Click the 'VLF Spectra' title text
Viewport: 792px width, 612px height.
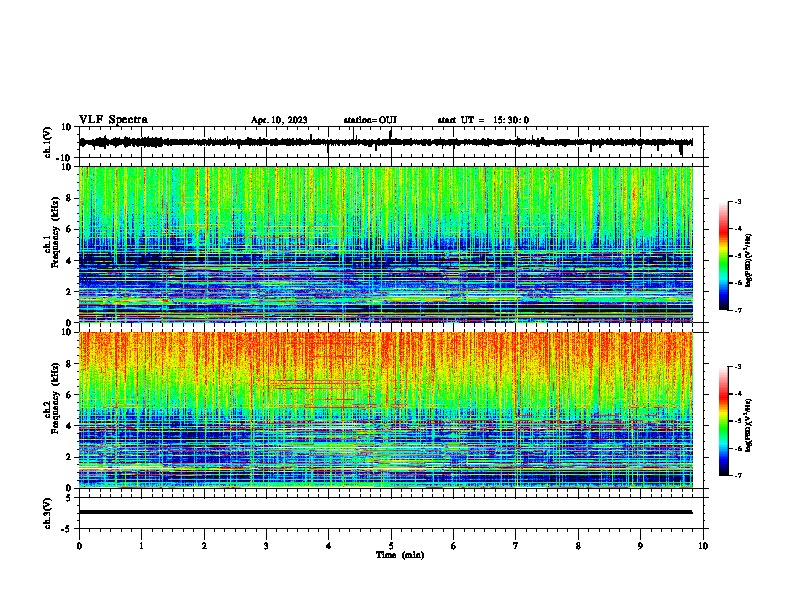tap(113, 120)
